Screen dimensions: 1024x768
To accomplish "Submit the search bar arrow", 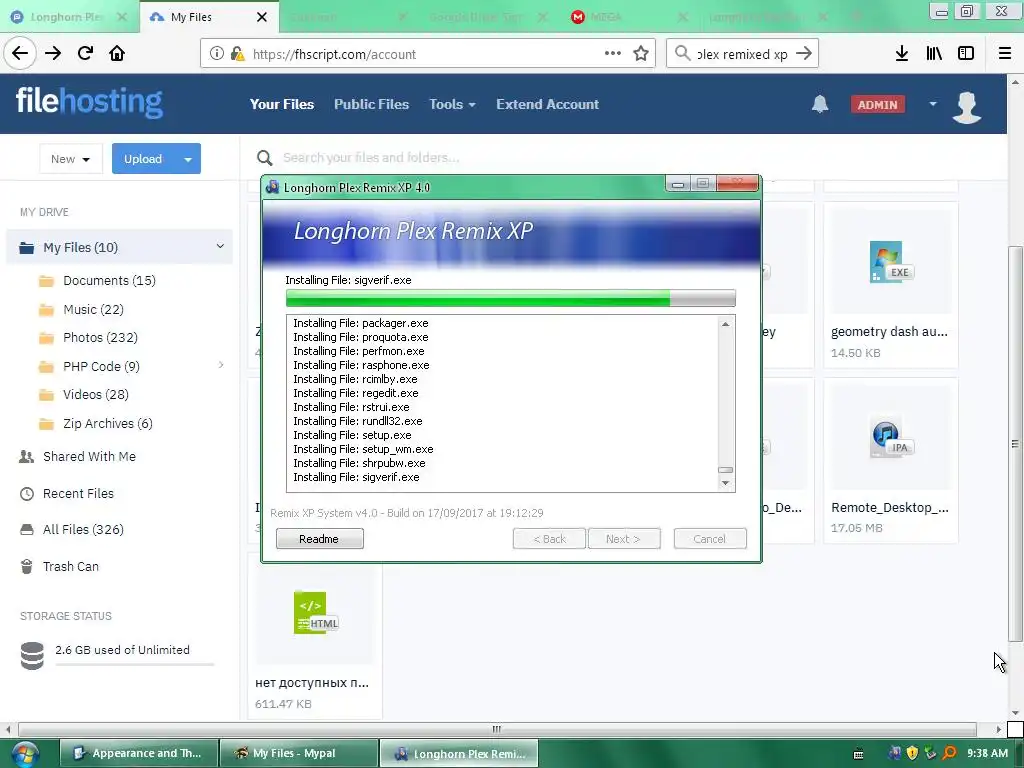I will click(x=804, y=54).
